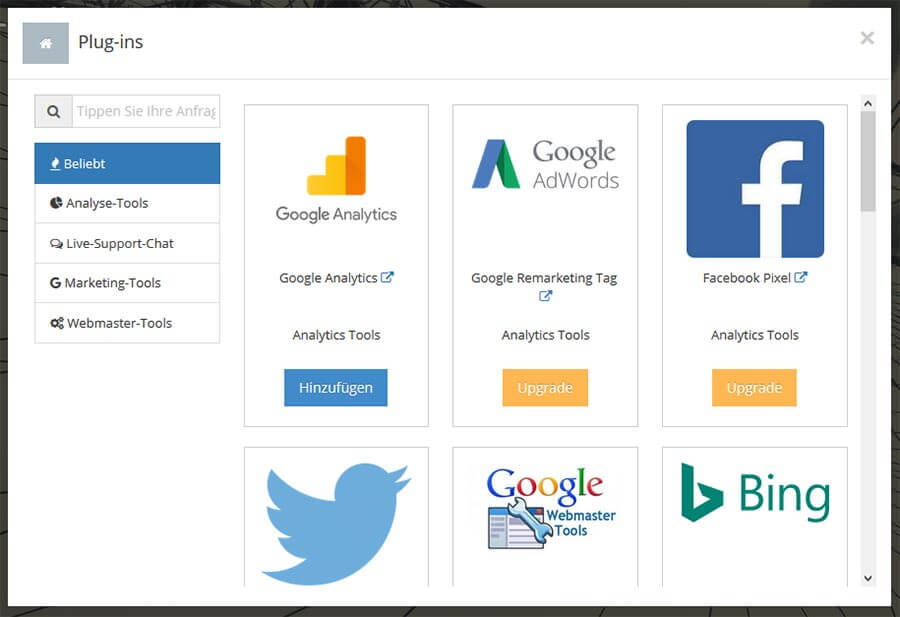Click Upgrade under Facebook Pixel
This screenshot has width=900, height=617.
[x=754, y=388]
